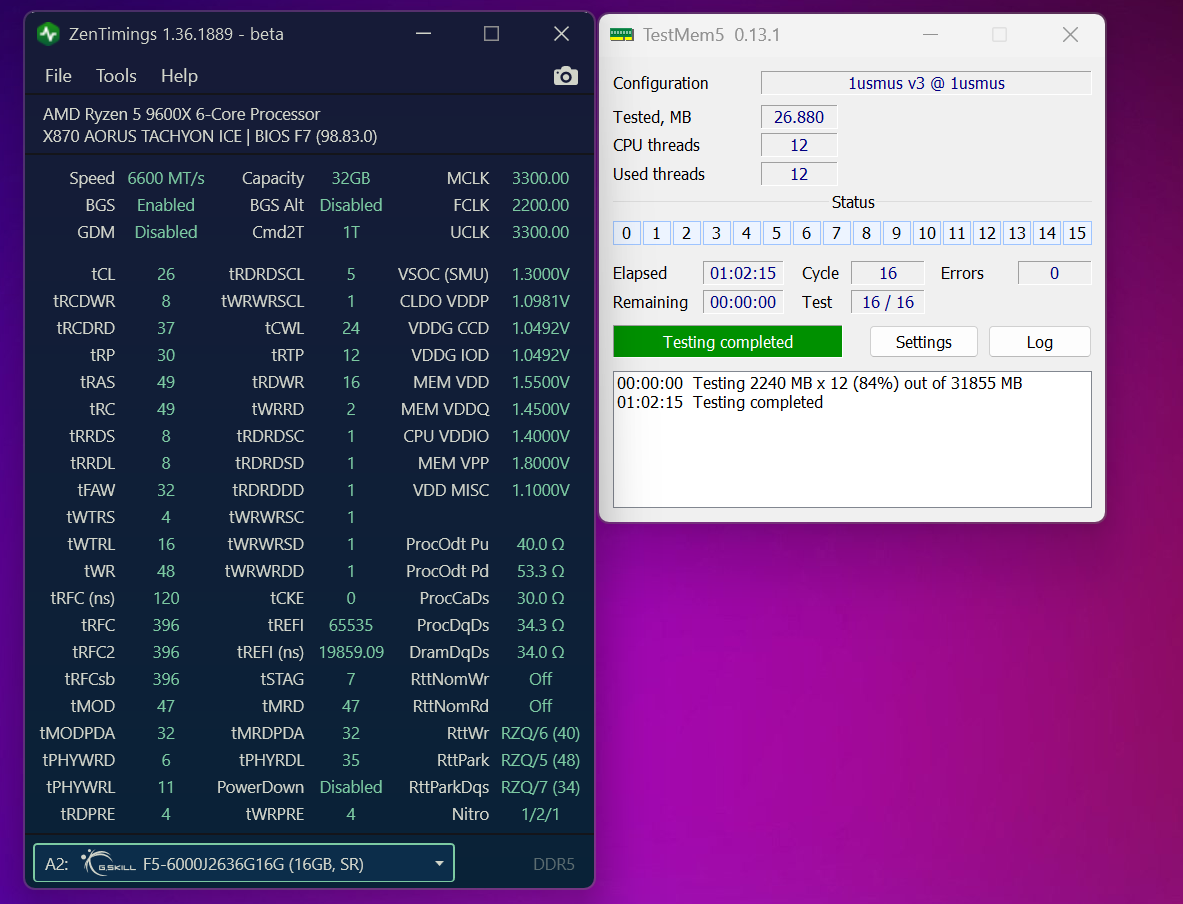Viewport: 1183px width, 904px height.
Task: Open TestMem5 Settings
Action: (x=923, y=342)
